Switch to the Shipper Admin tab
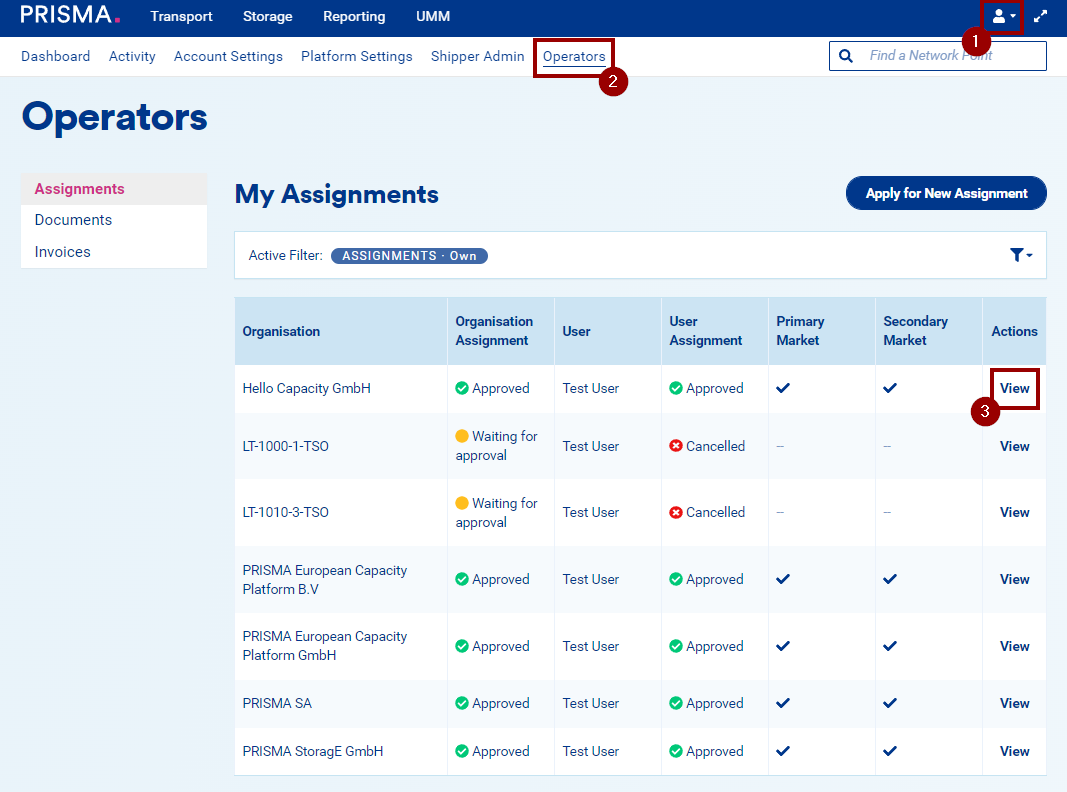The image size is (1067, 792). 477,56
